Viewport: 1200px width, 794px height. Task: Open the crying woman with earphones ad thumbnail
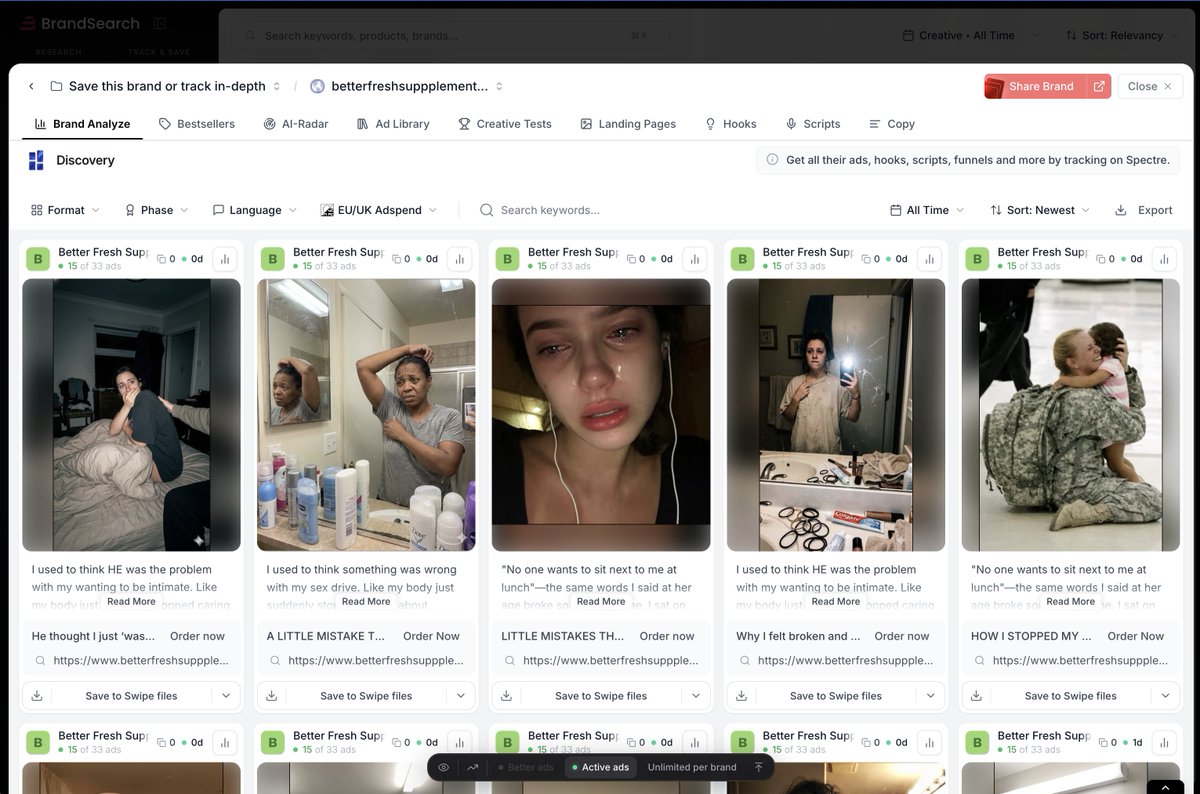coord(601,415)
